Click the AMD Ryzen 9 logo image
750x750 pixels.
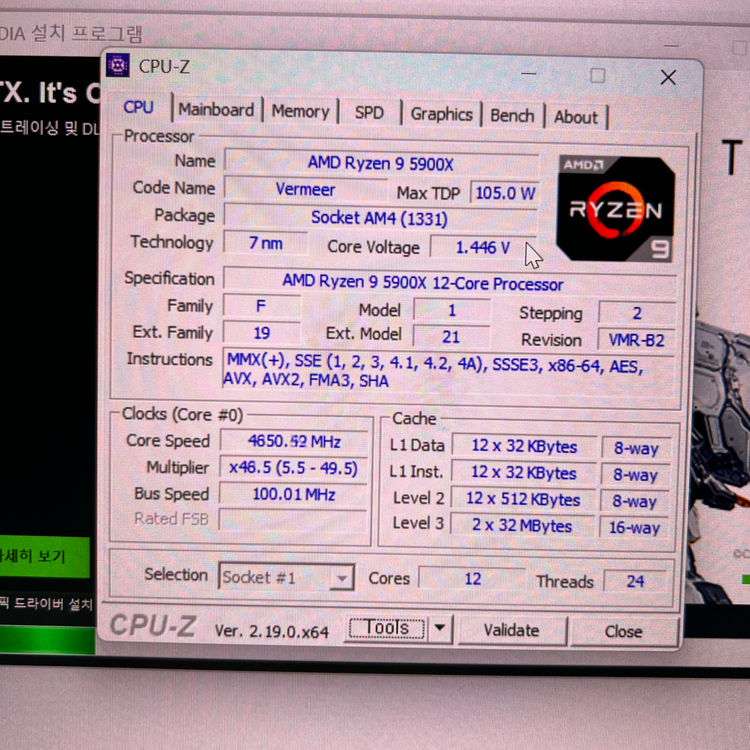coord(616,209)
